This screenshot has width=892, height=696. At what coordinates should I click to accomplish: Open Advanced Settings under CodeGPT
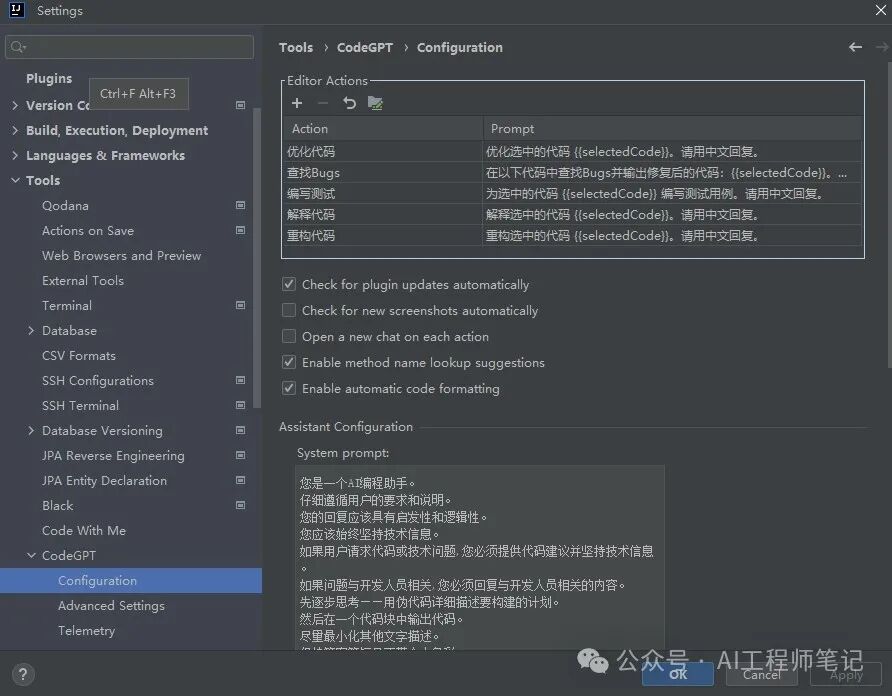click(x=111, y=605)
